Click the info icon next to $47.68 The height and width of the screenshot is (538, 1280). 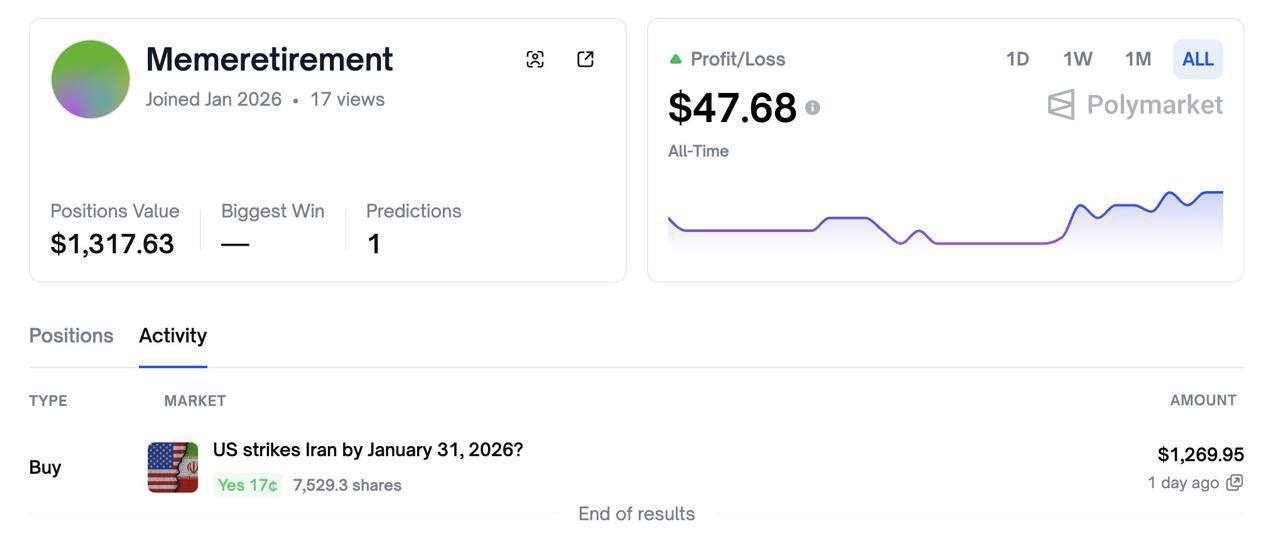[813, 107]
